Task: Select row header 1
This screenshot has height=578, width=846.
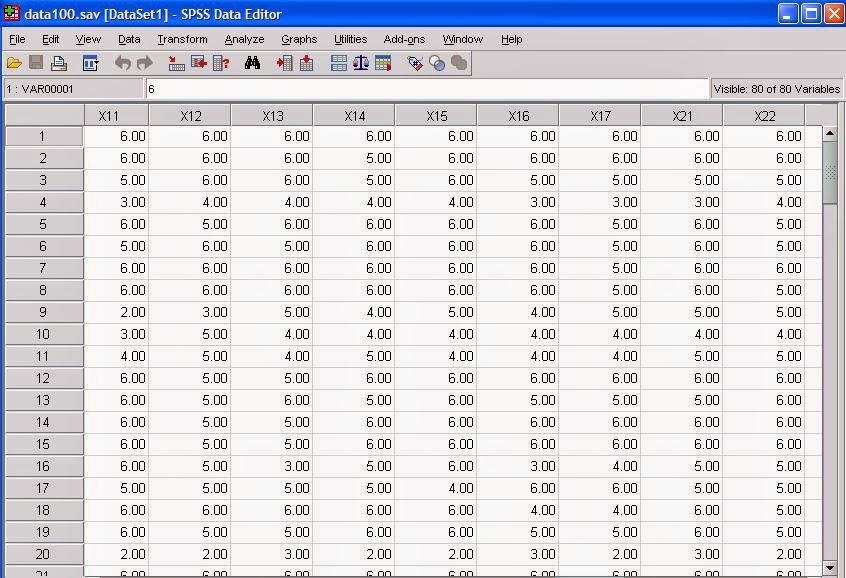Action: [44, 137]
